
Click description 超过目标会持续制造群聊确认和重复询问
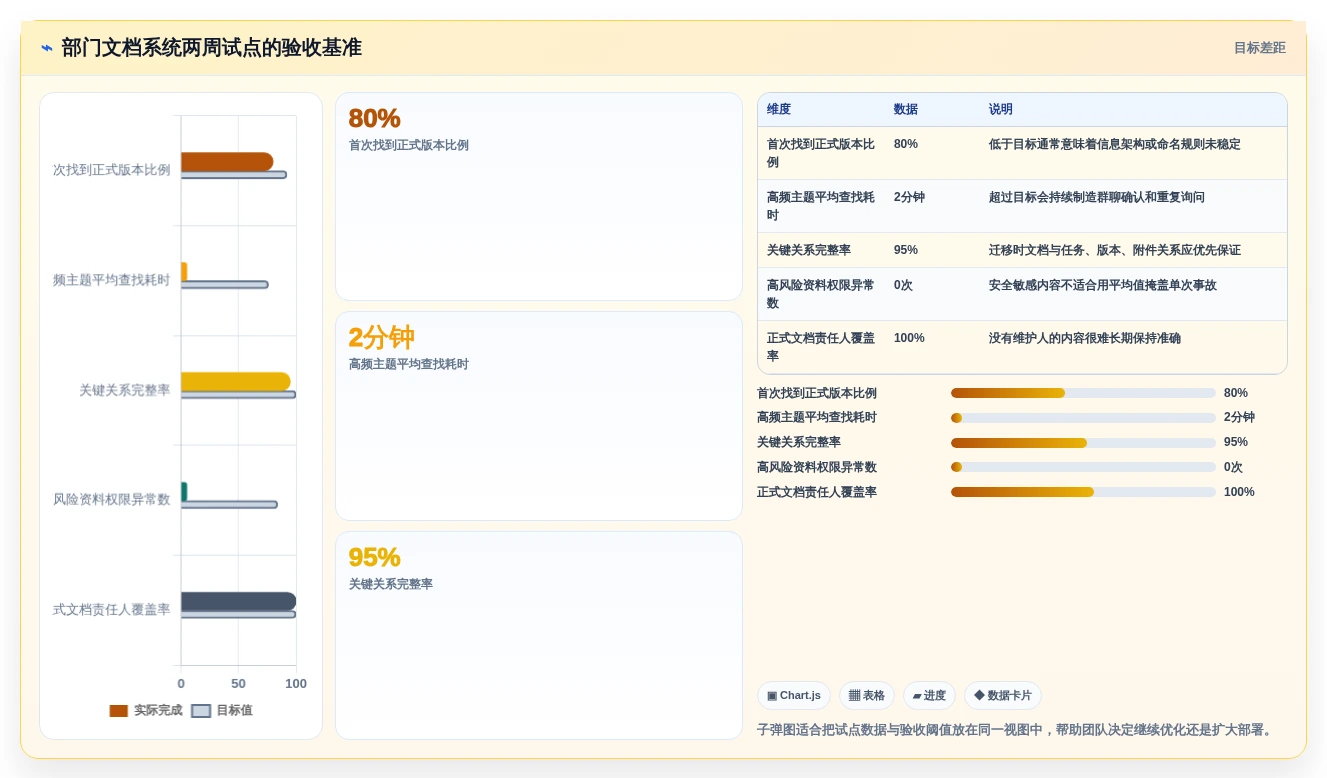tap(1097, 197)
